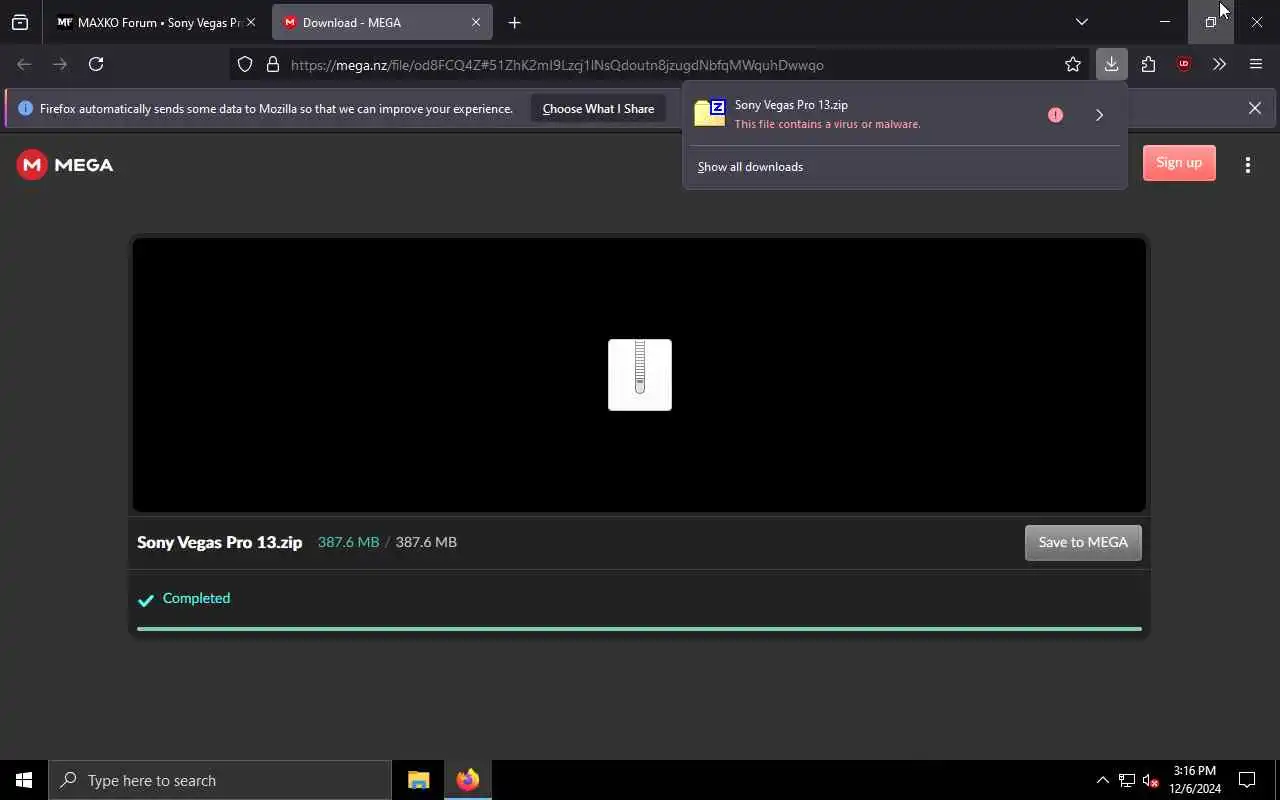Dismiss the Firefox data notification bar
The height and width of the screenshot is (800, 1280).
(1254, 108)
